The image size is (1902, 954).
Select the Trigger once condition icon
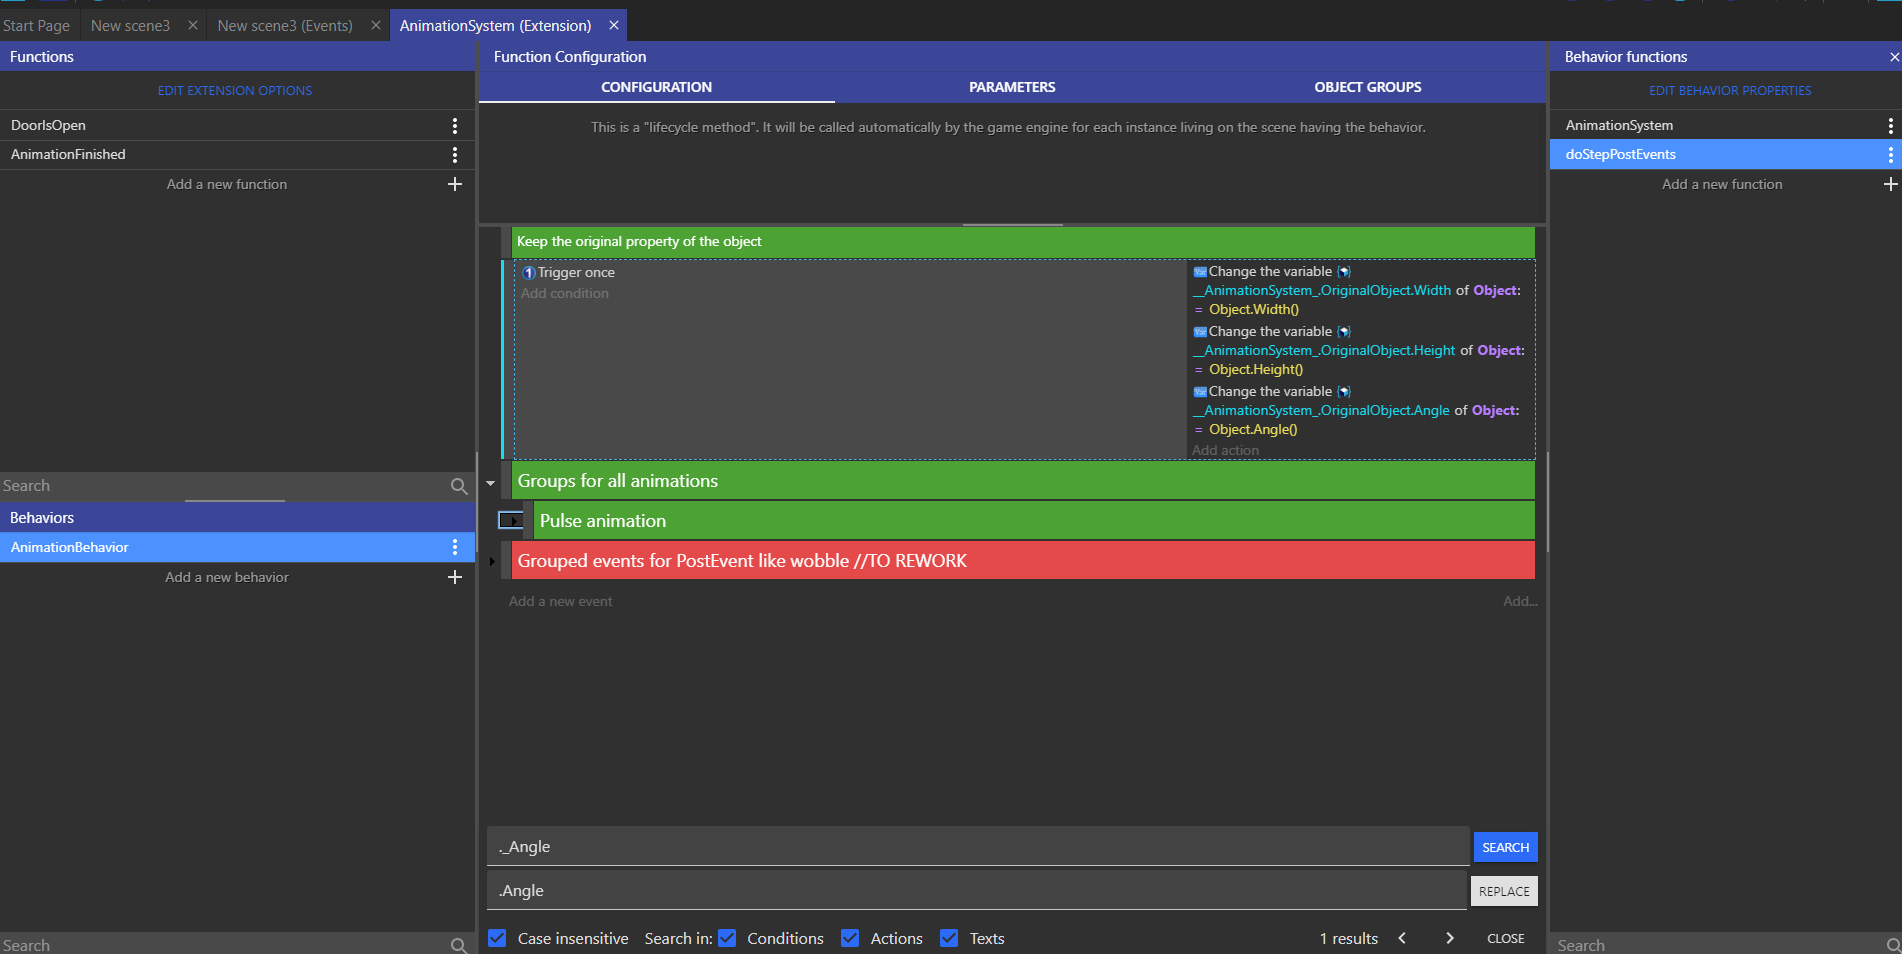point(527,272)
